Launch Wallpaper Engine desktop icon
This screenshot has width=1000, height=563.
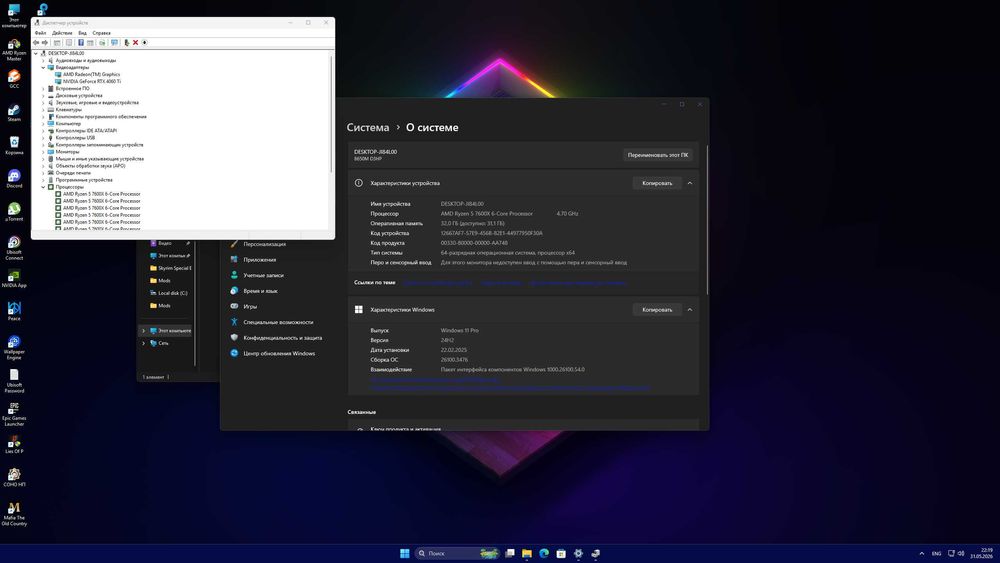[x=14, y=347]
